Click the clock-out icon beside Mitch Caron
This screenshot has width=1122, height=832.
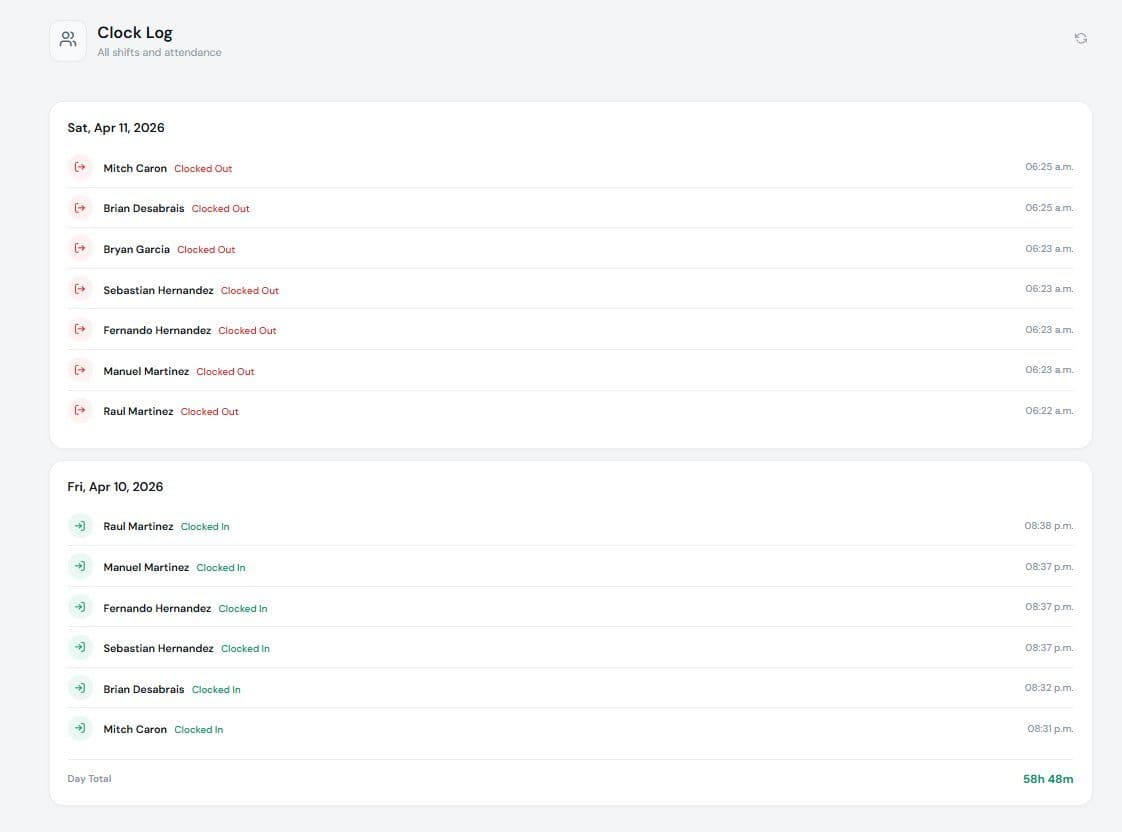tap(80, 167)
